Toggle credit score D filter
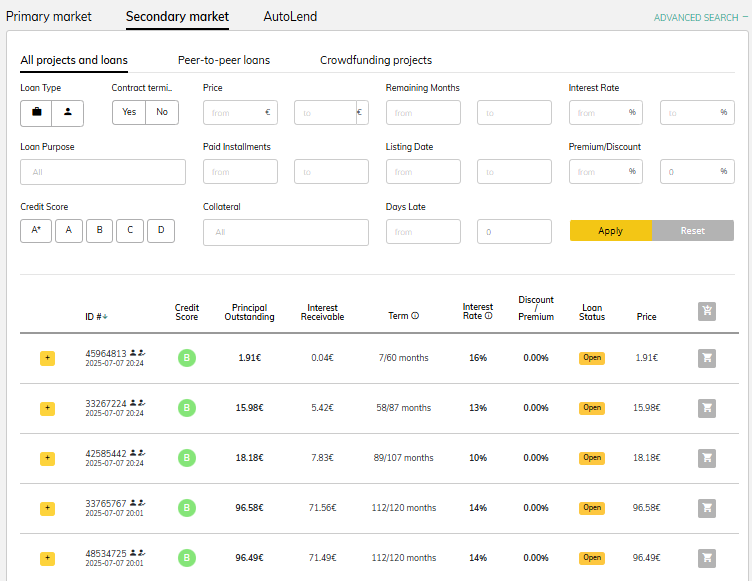 [161, 231]
